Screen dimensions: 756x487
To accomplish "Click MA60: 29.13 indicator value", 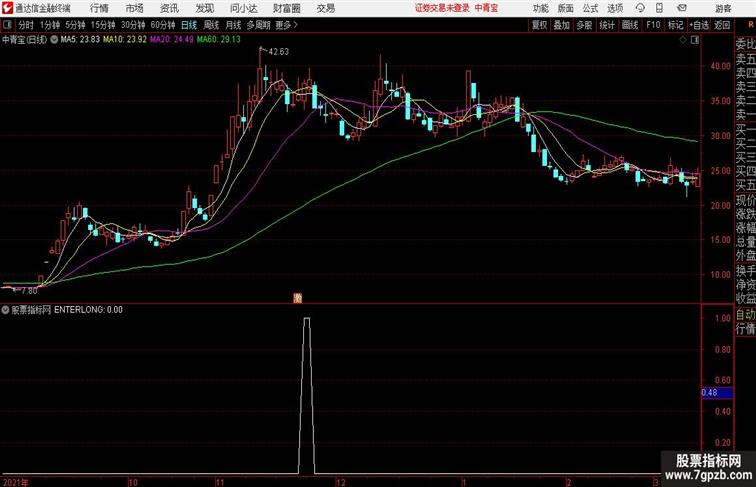I will [x=218, y=40].
